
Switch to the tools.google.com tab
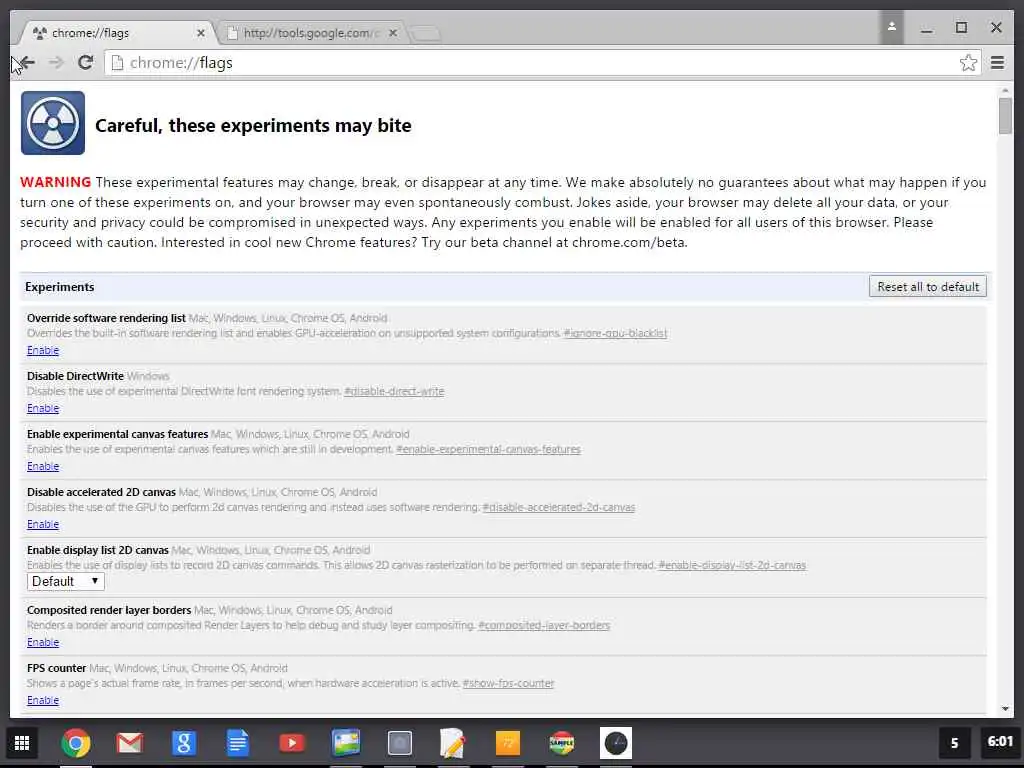click(x=310, y=33)
